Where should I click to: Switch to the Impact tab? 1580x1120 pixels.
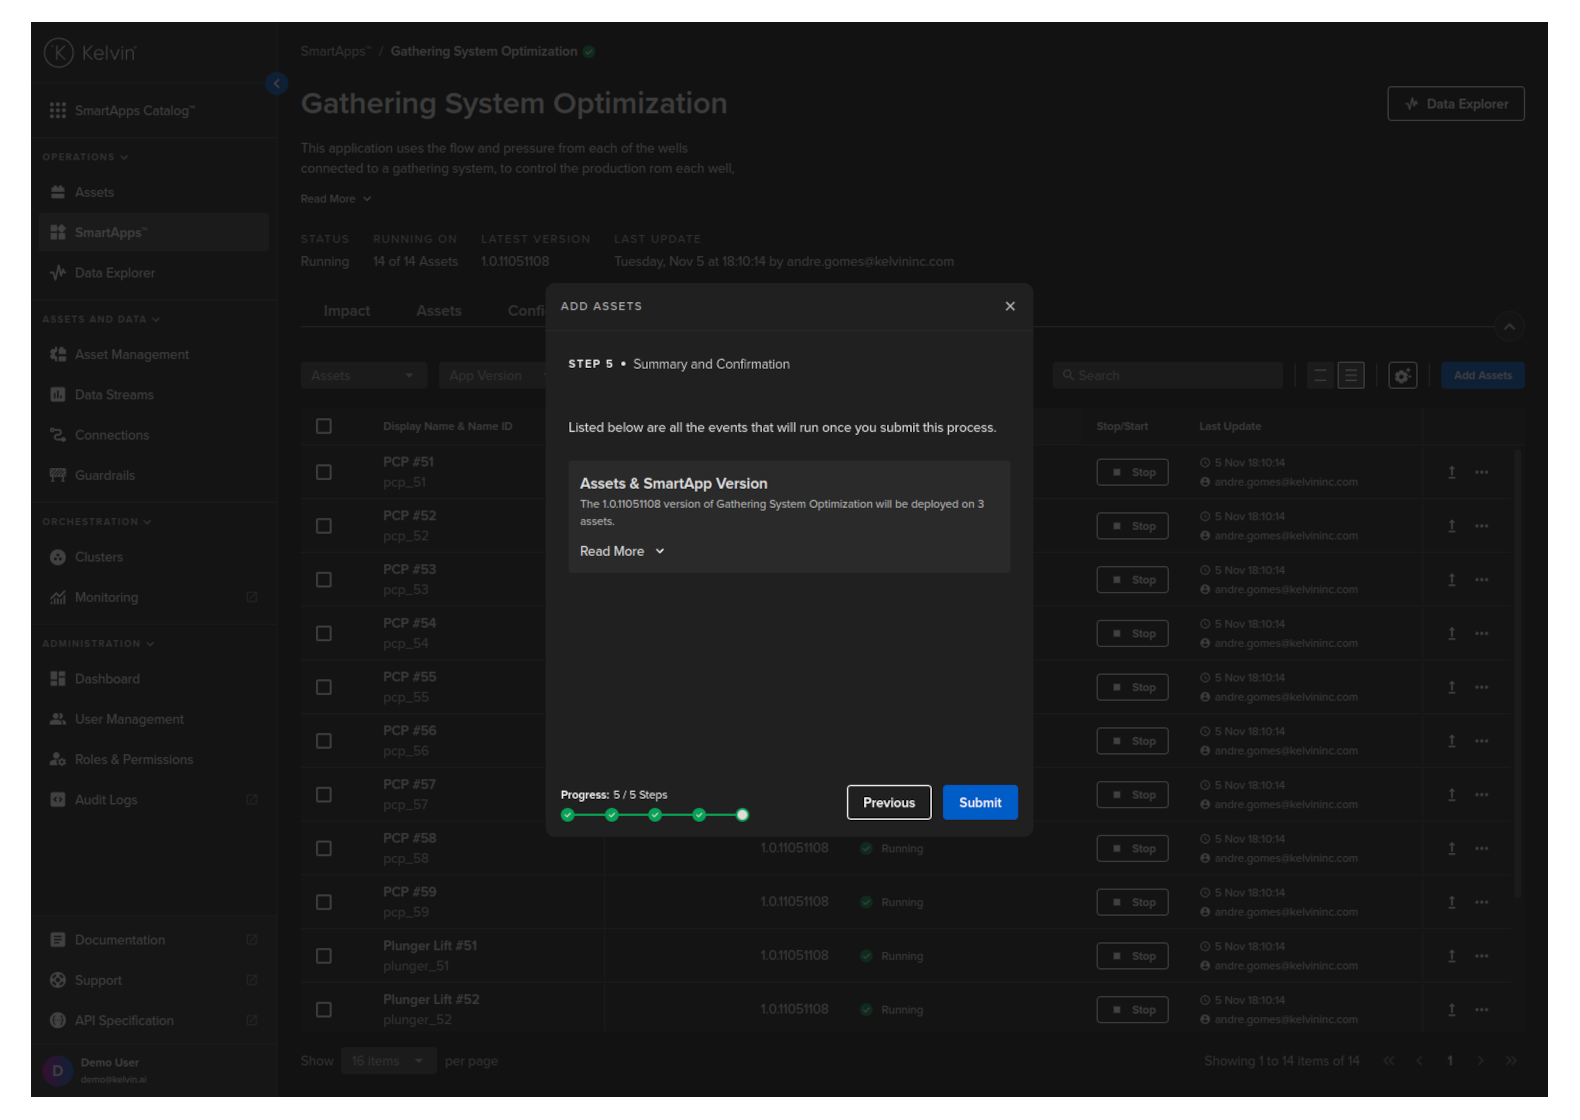[x=346, y=311]
